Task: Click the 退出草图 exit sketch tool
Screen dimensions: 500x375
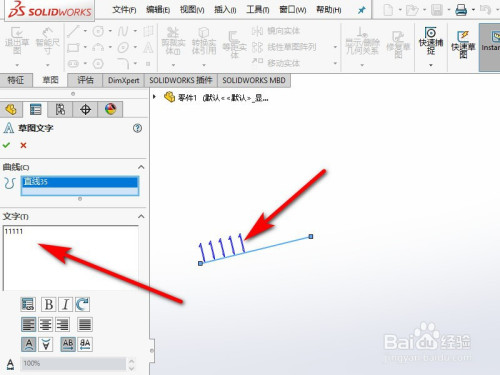Action: click(x=17, y=41)
